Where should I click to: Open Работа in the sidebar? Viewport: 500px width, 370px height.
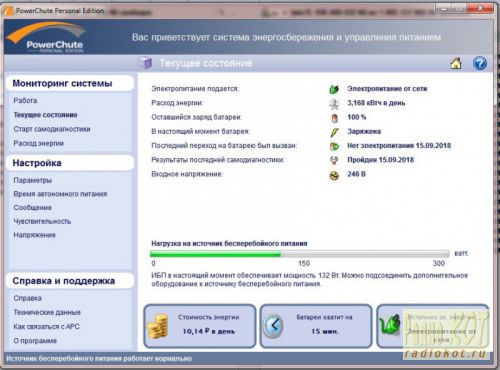click(25, 100)
